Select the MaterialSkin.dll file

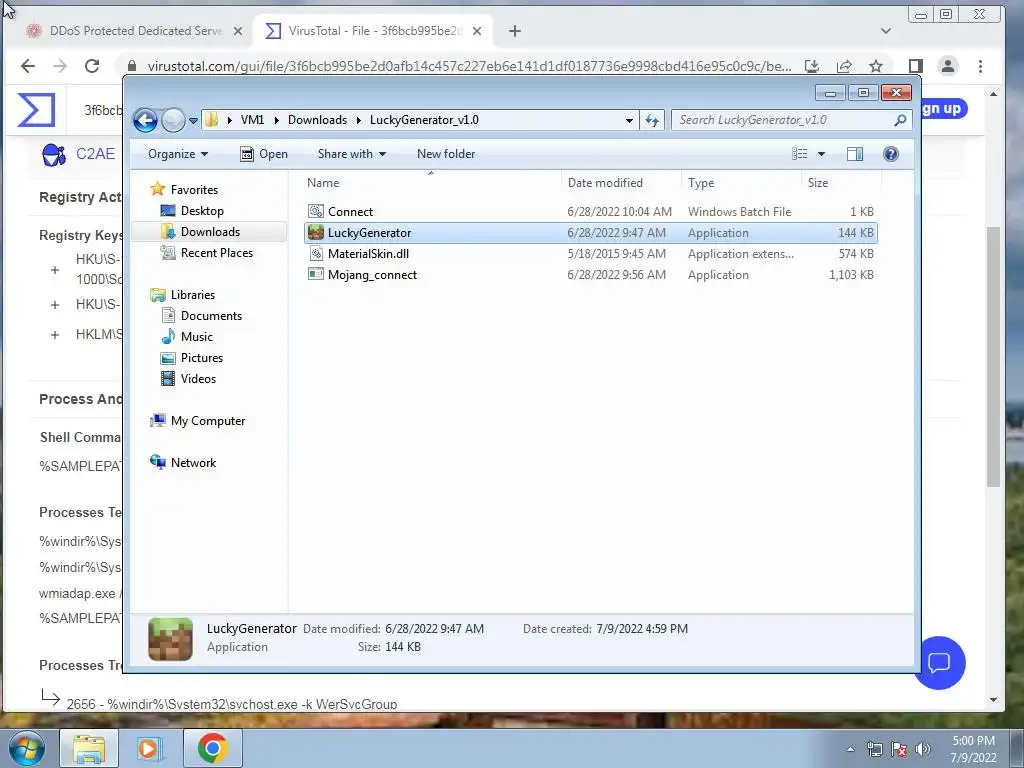coord(590,254)
